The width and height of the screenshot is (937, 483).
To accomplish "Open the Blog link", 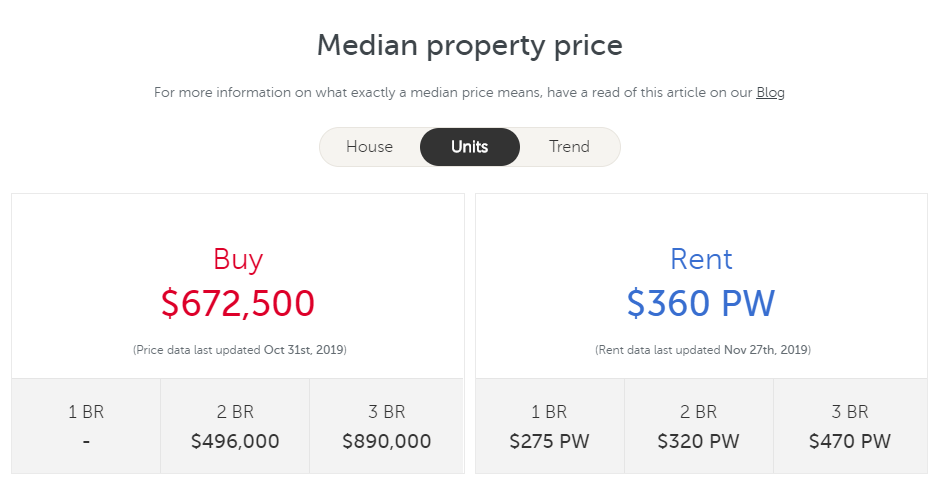I will [770, 93].
